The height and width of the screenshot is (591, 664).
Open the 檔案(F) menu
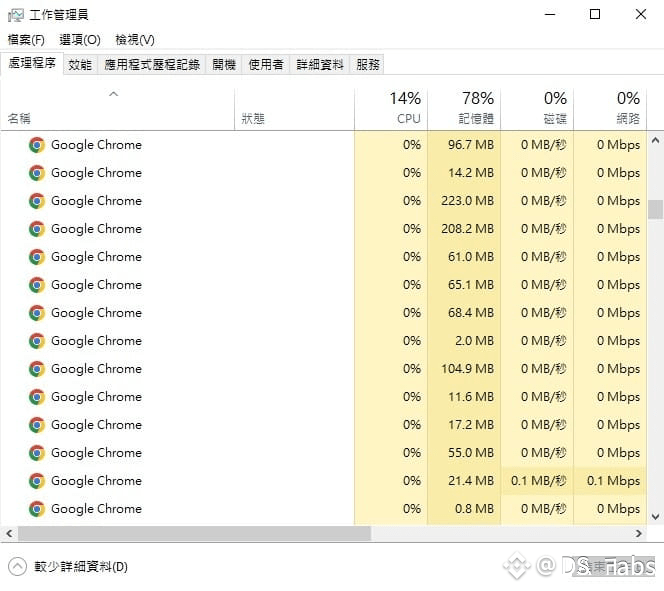[26, 40]
